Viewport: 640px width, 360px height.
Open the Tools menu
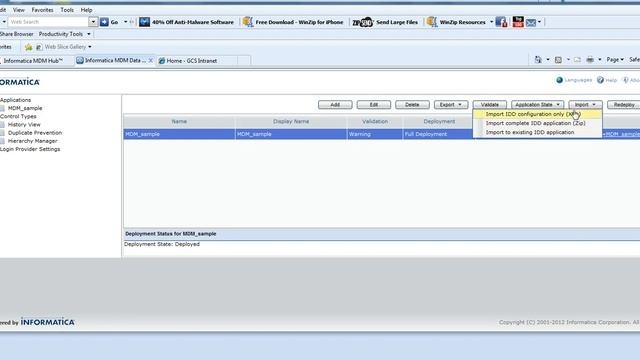click(x=67, y=10)
